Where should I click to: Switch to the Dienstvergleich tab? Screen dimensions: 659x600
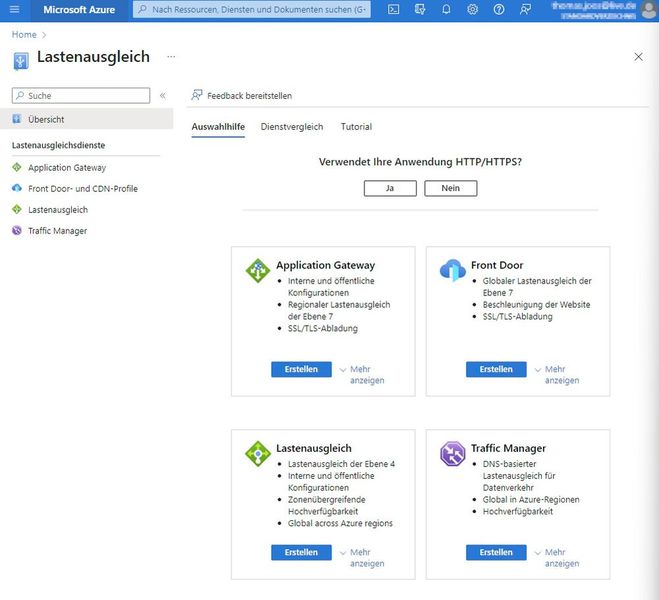click(x=292, y=126)
